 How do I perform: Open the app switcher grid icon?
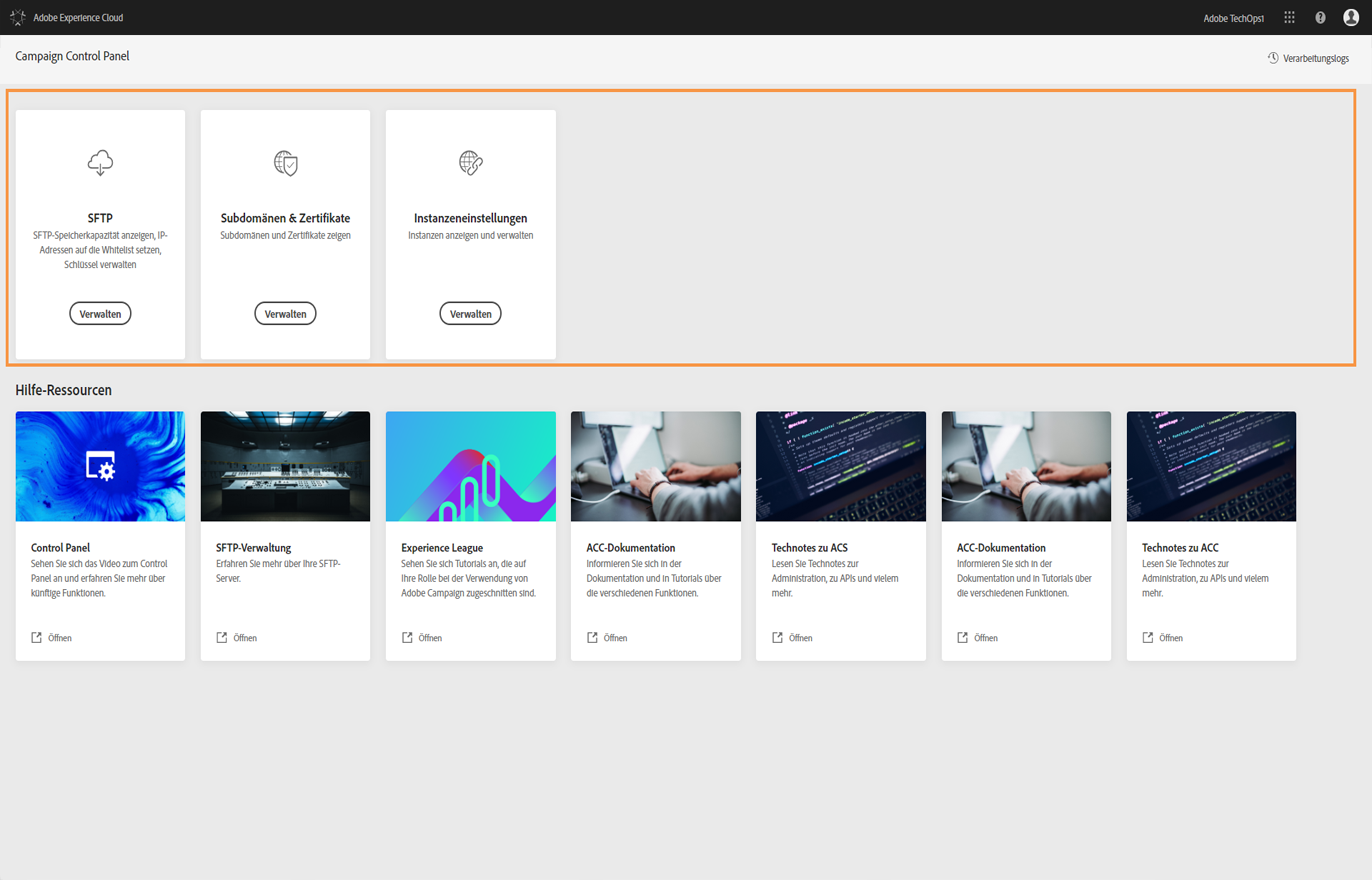pyautogui.click(x=1289, y=17)
